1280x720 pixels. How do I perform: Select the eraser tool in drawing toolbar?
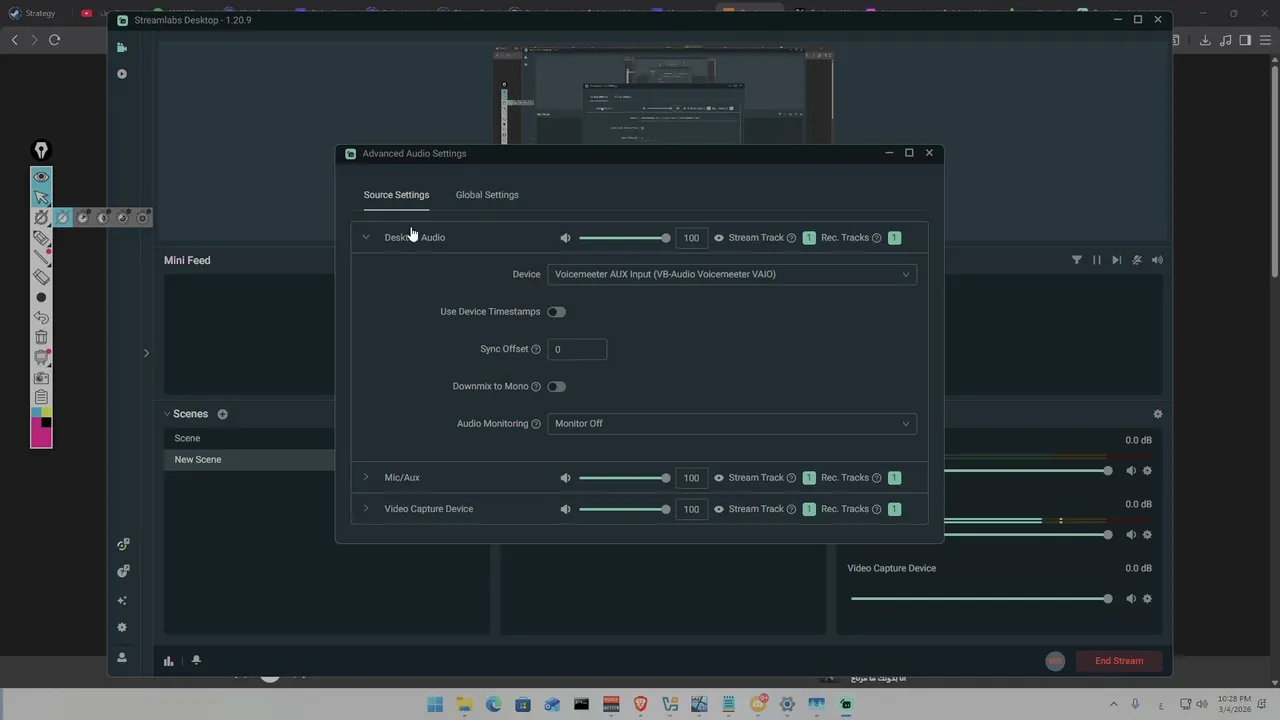click(x=41, y=277)
